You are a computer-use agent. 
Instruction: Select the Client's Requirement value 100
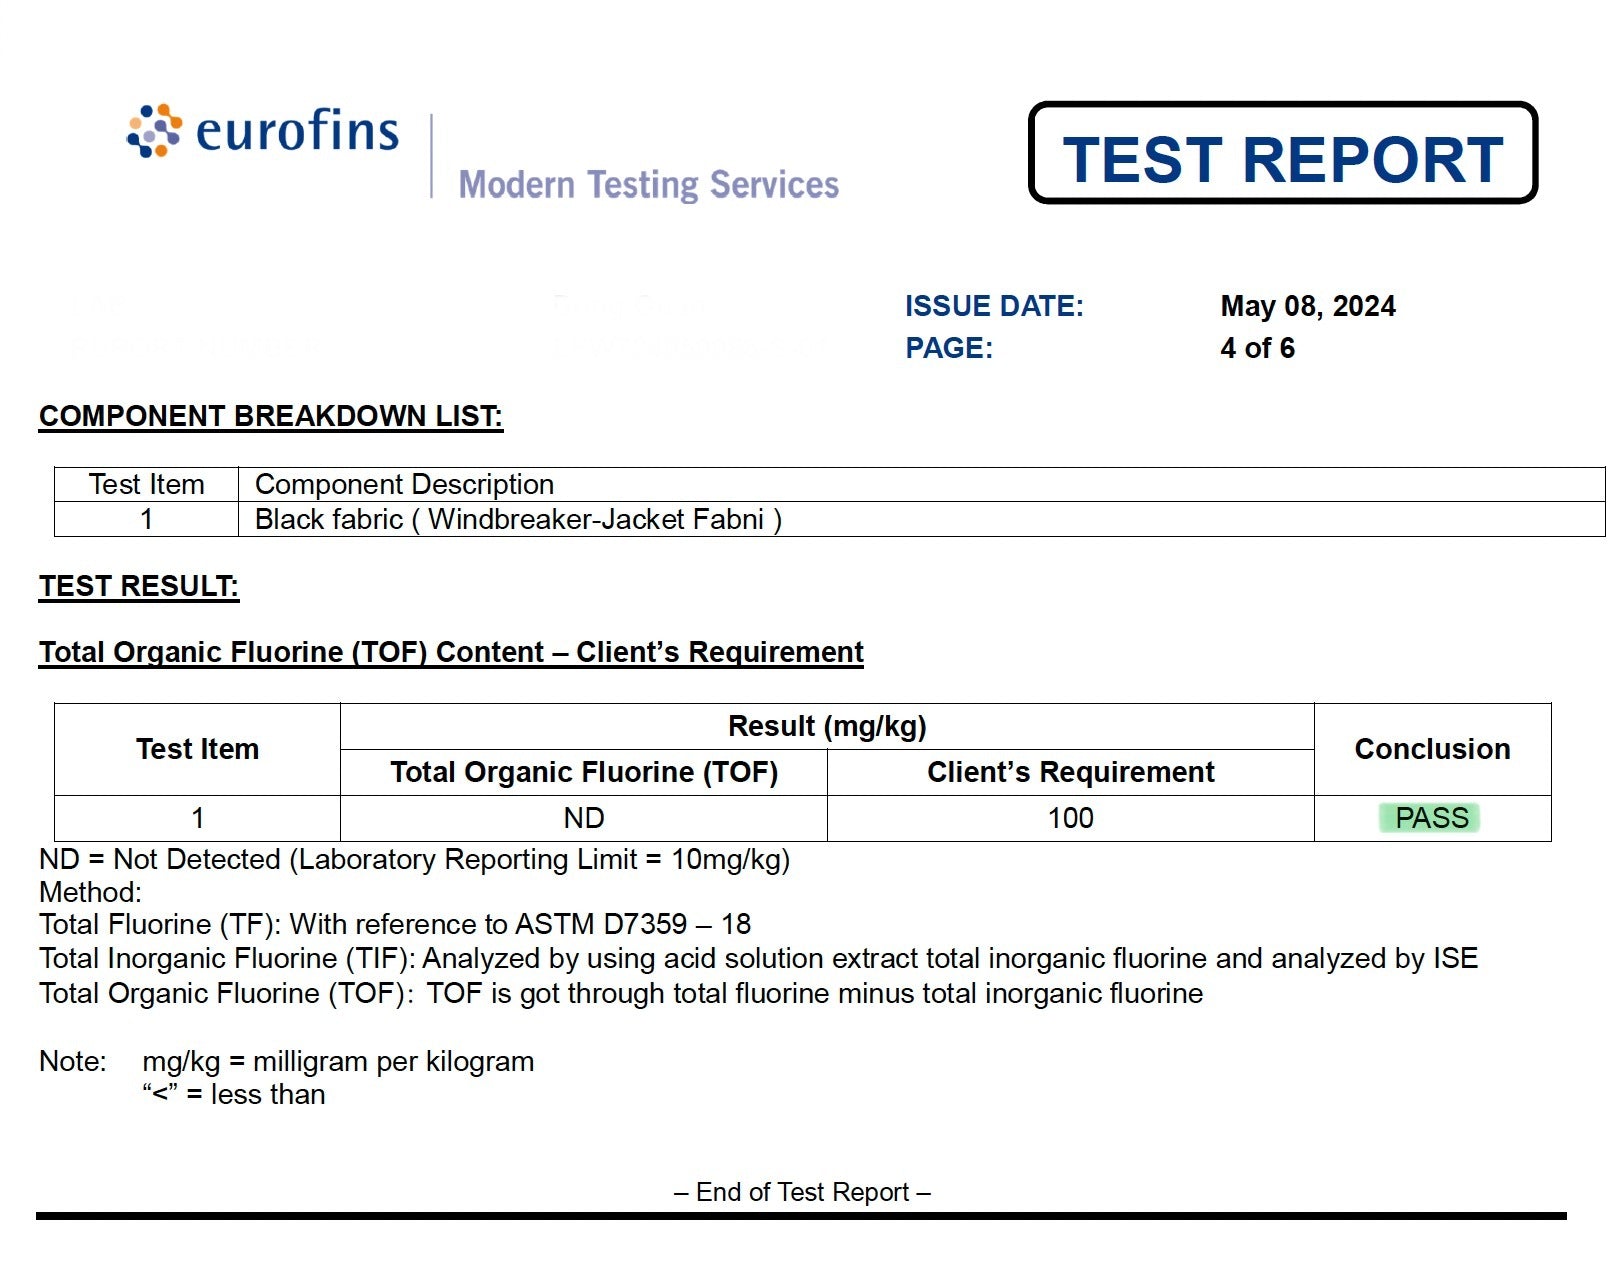pyautogui.click(x=1070, y=818)
